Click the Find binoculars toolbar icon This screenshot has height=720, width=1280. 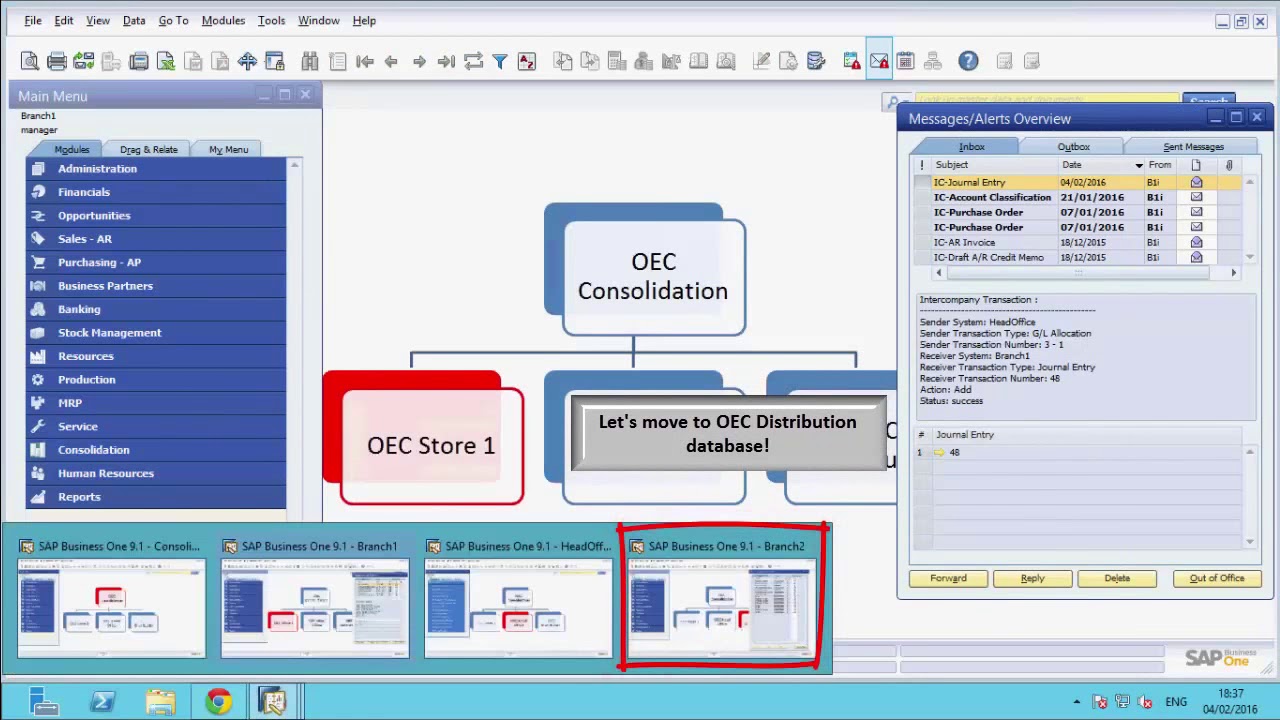click(x=310, y=62)
